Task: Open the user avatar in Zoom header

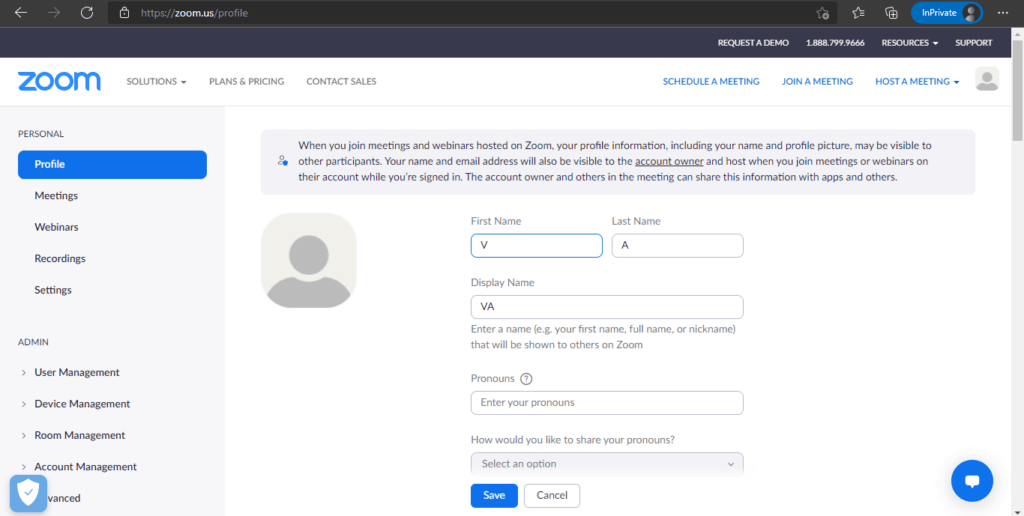Action: point(987,79)
